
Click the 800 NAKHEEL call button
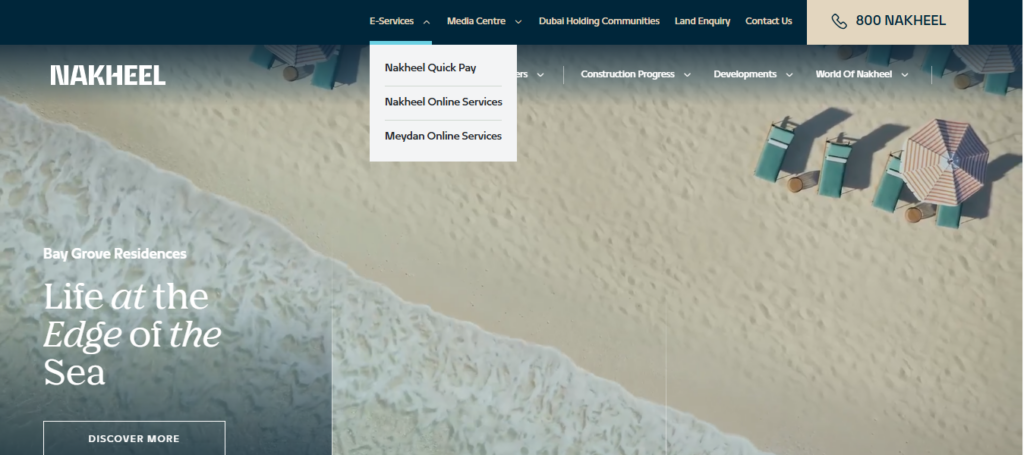point(888,22)
